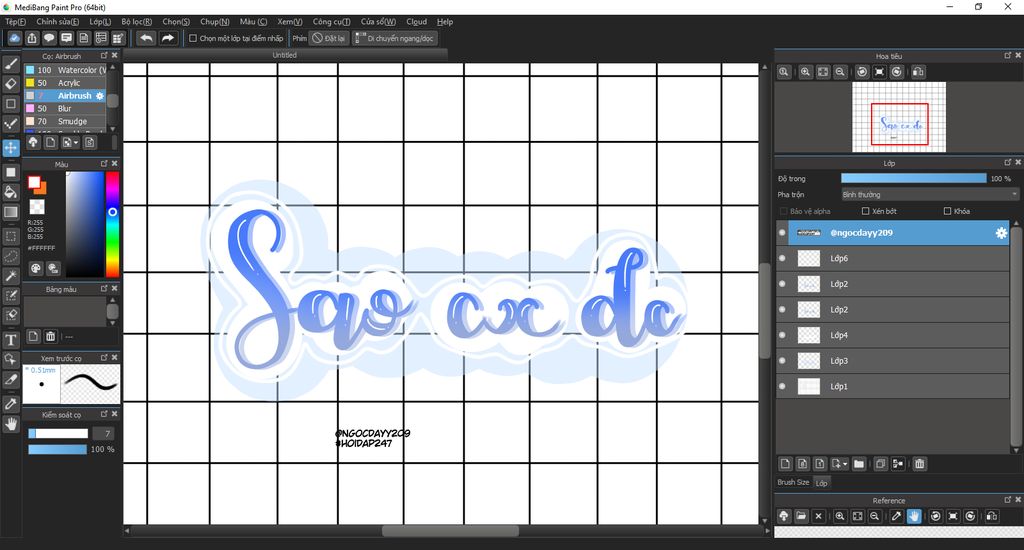Delete the selected layer with trash icon
Screen dimensions: 1024x550
(920, 464)
